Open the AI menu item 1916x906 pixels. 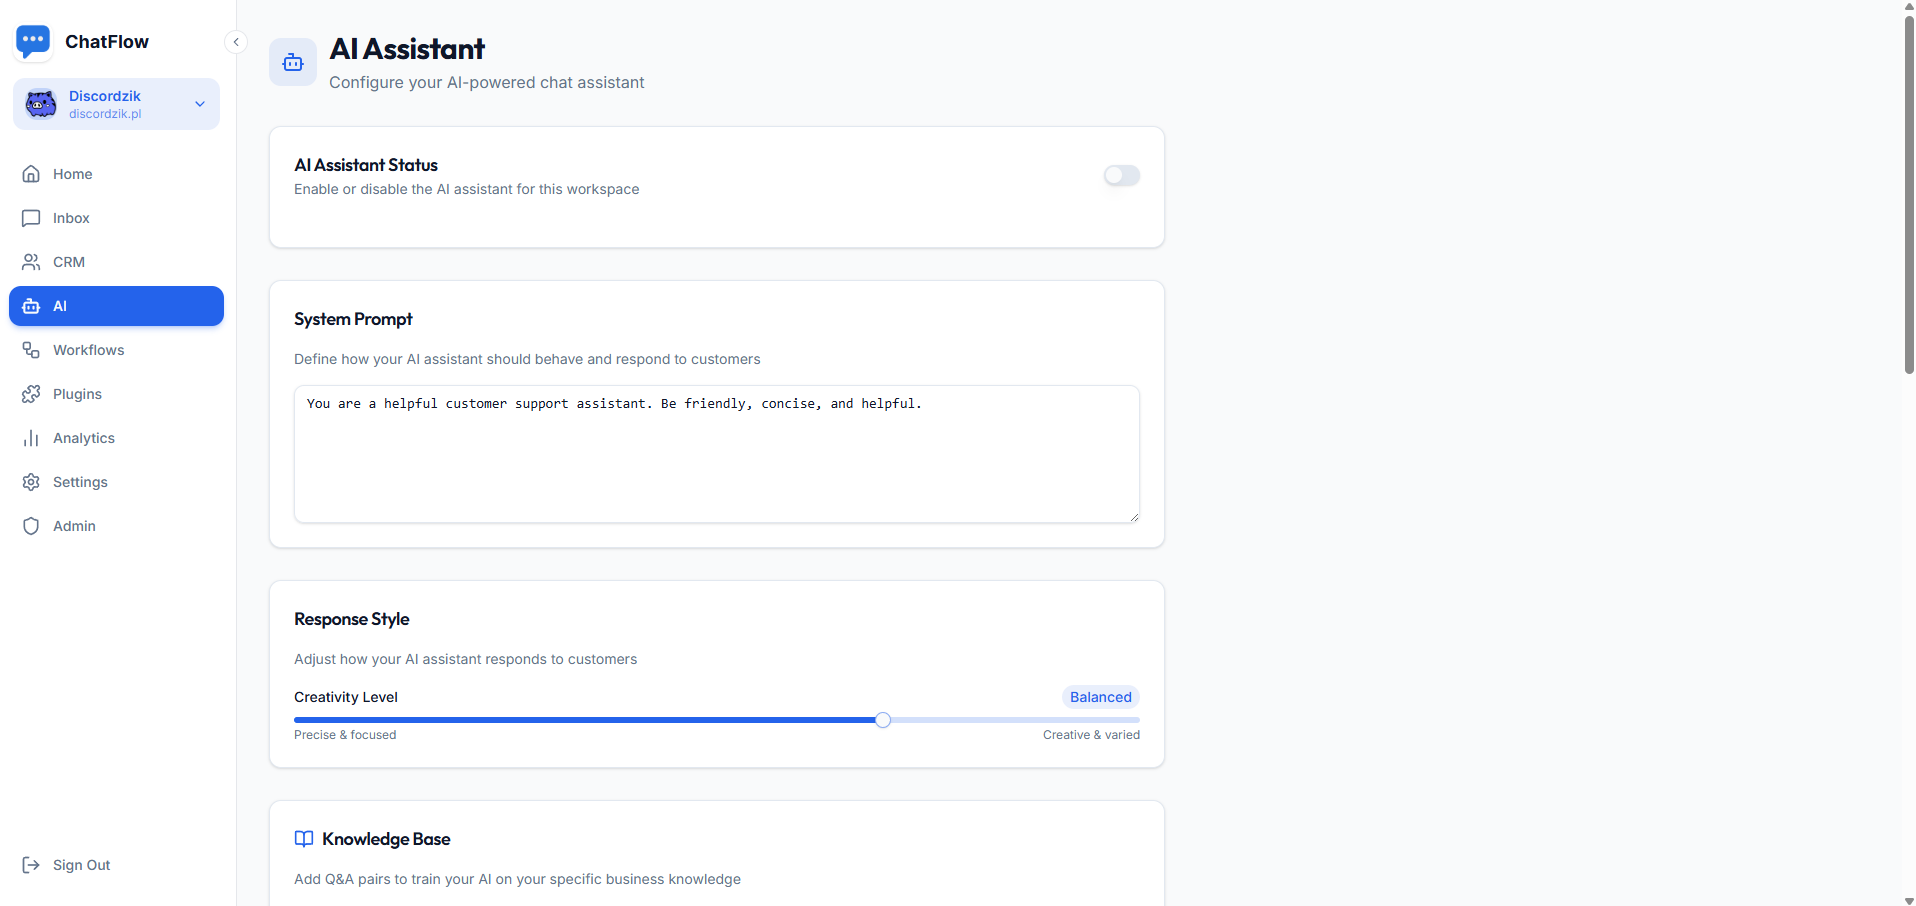click(x=116, y=306)
